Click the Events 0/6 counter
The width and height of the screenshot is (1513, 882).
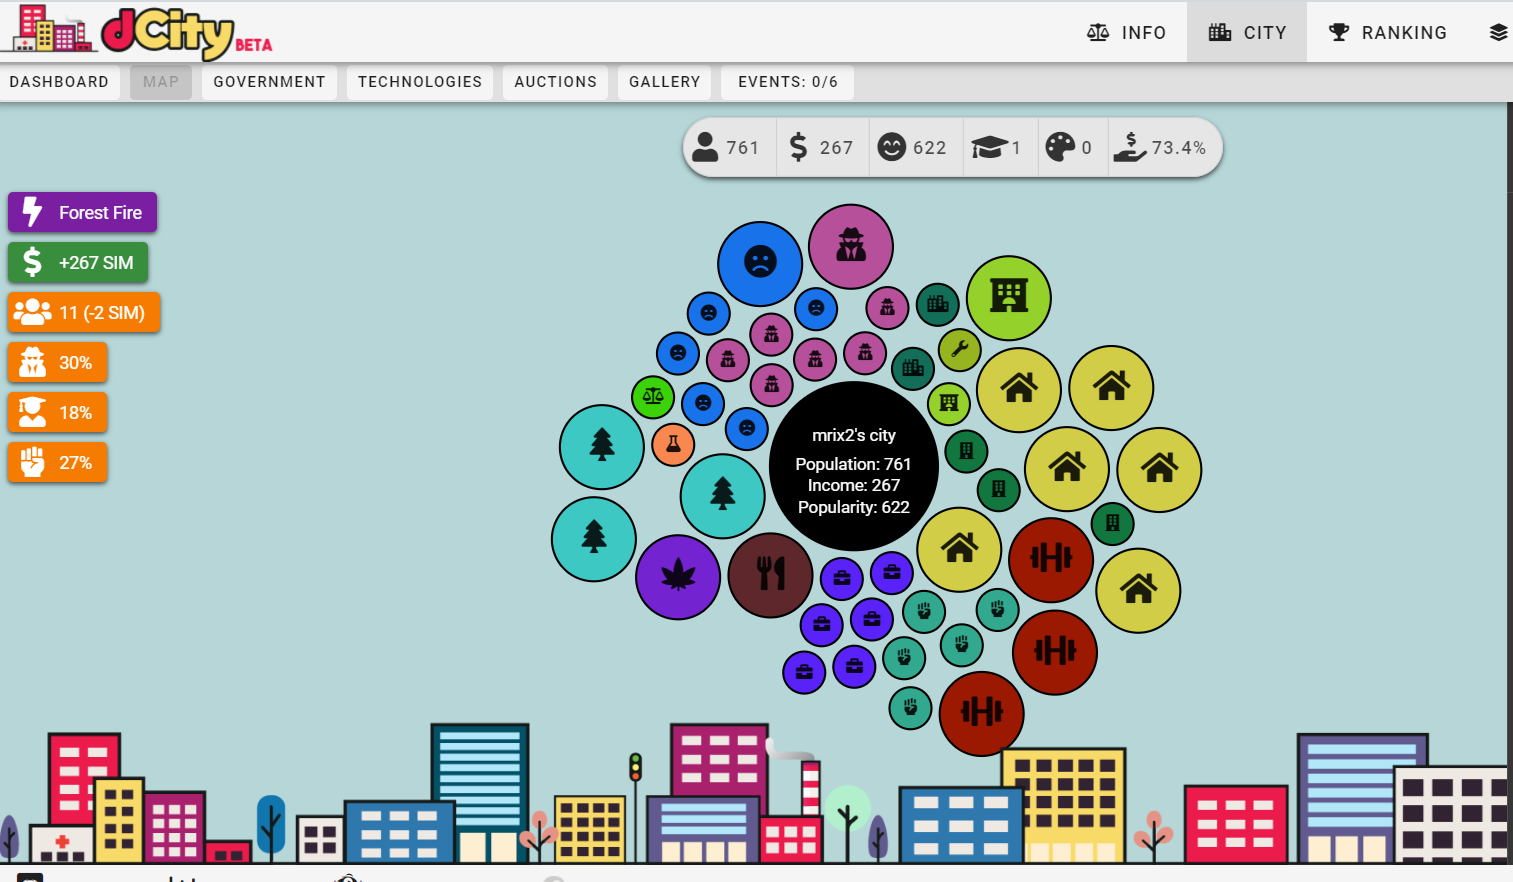point(787,82)
